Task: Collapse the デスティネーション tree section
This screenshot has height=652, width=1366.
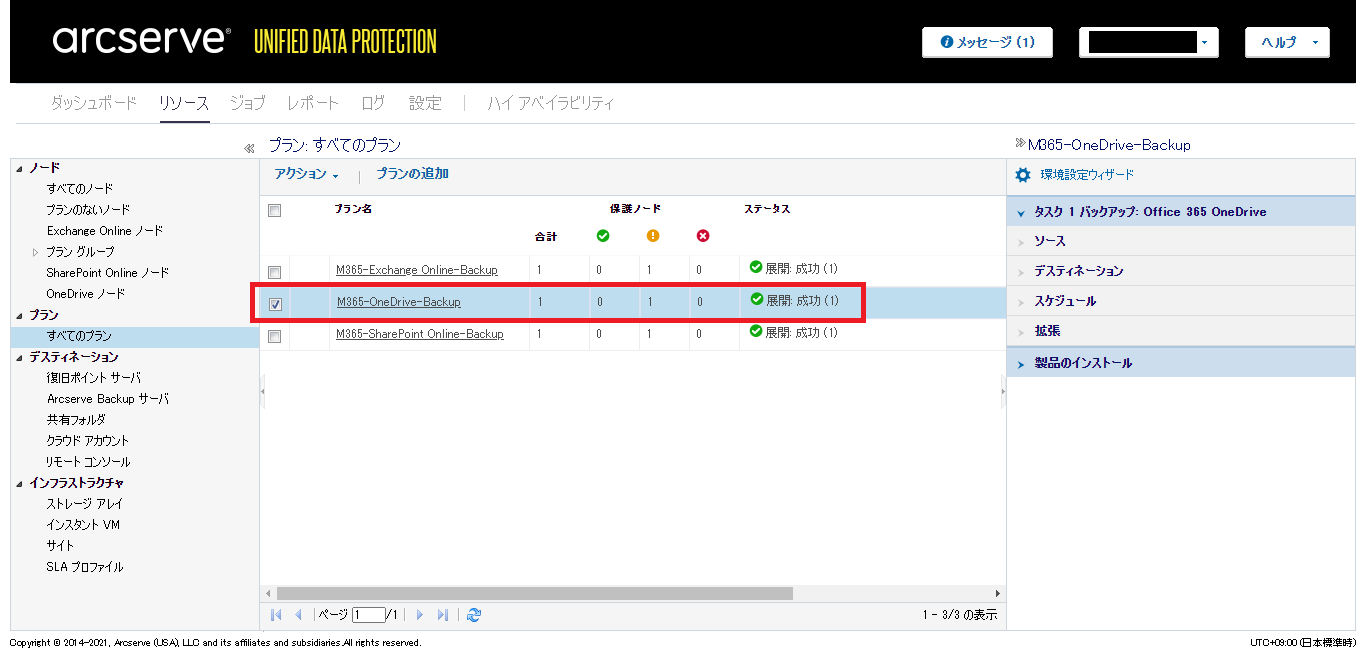Action: [x=20, y=357]
